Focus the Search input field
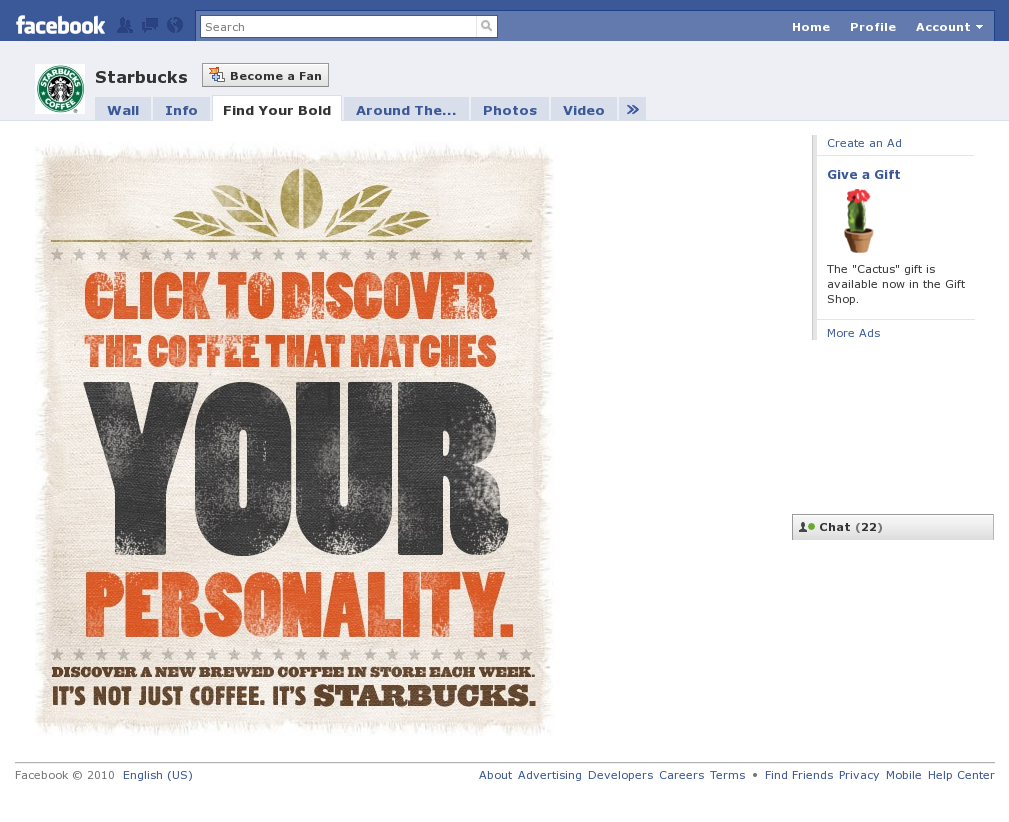The image size is (1009, 822). pos(338,26)
